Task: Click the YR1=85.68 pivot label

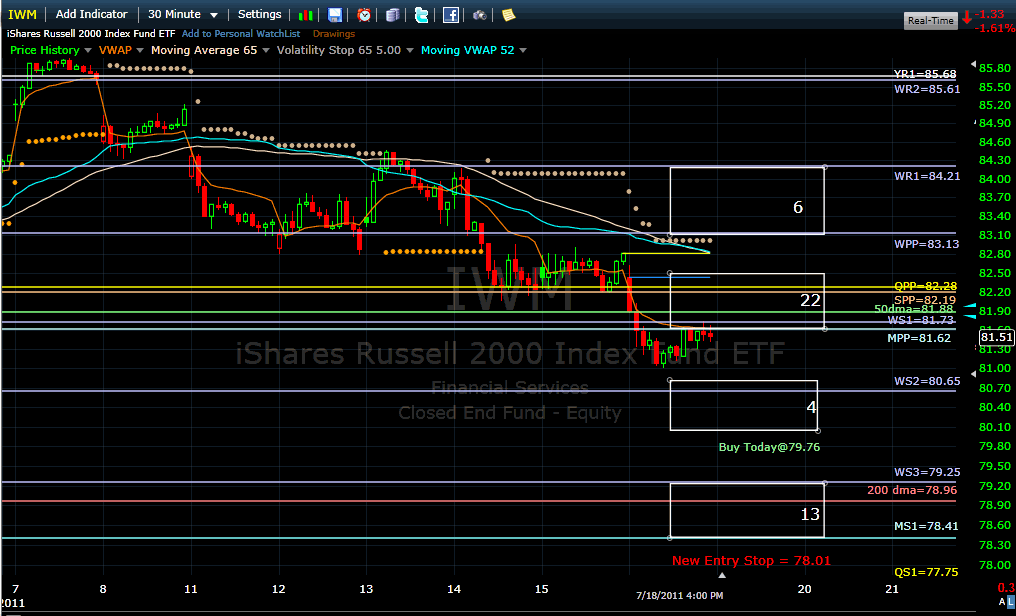Action: coord(925,74)
